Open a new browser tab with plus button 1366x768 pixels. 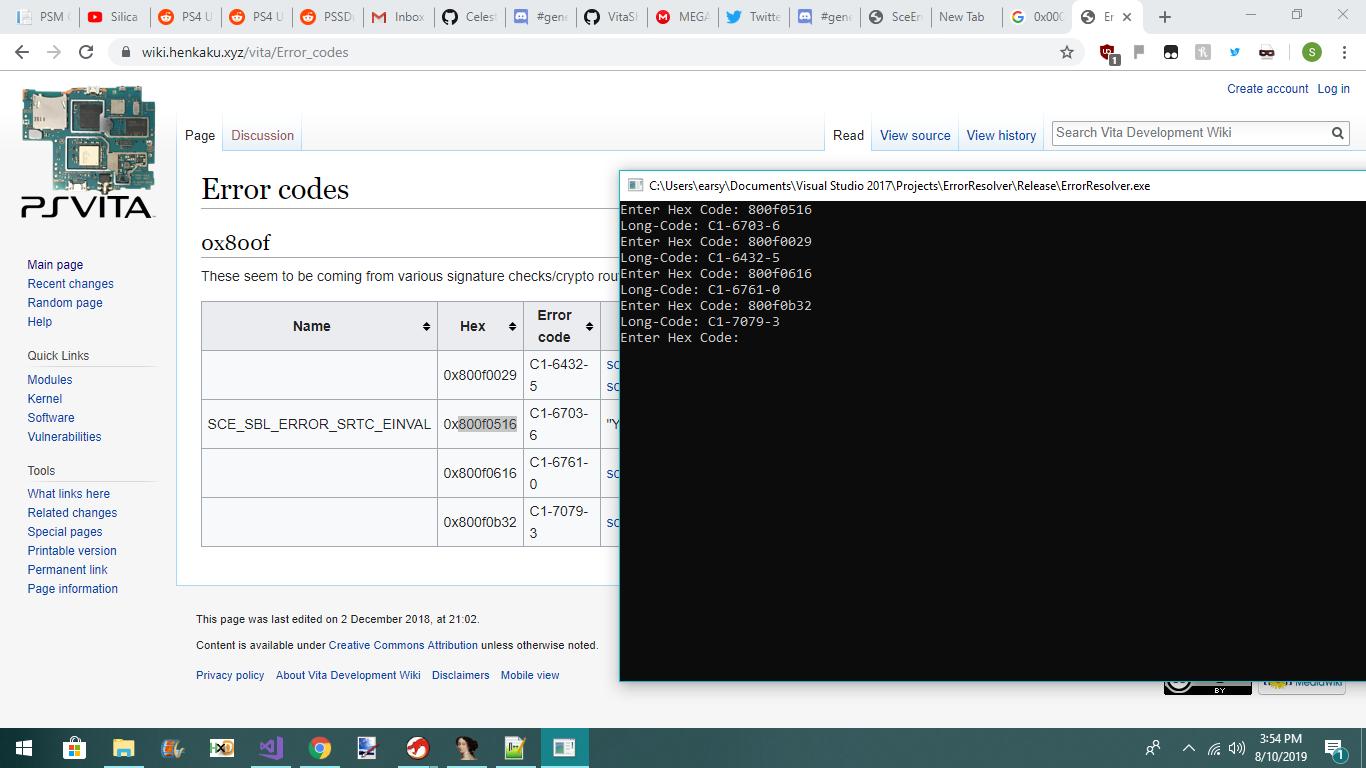1165,17
